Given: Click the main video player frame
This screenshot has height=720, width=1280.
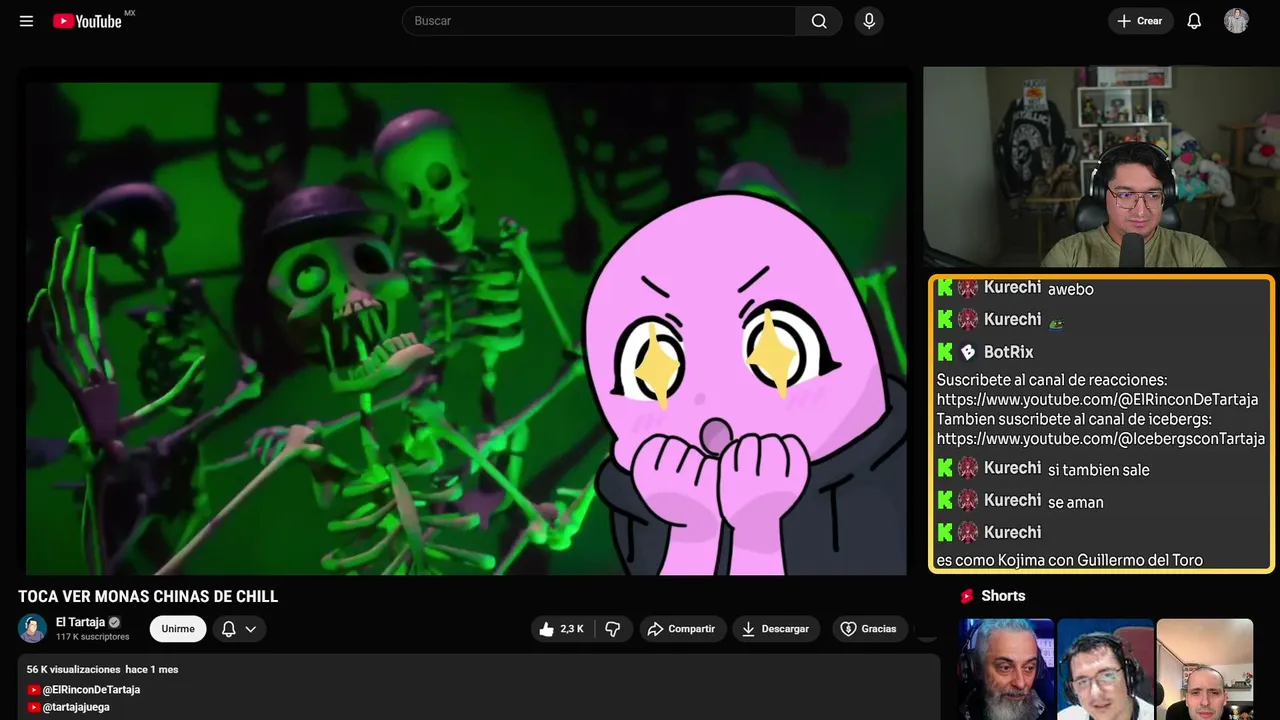Looking at the screenshot, I should (x=466, y=328).
